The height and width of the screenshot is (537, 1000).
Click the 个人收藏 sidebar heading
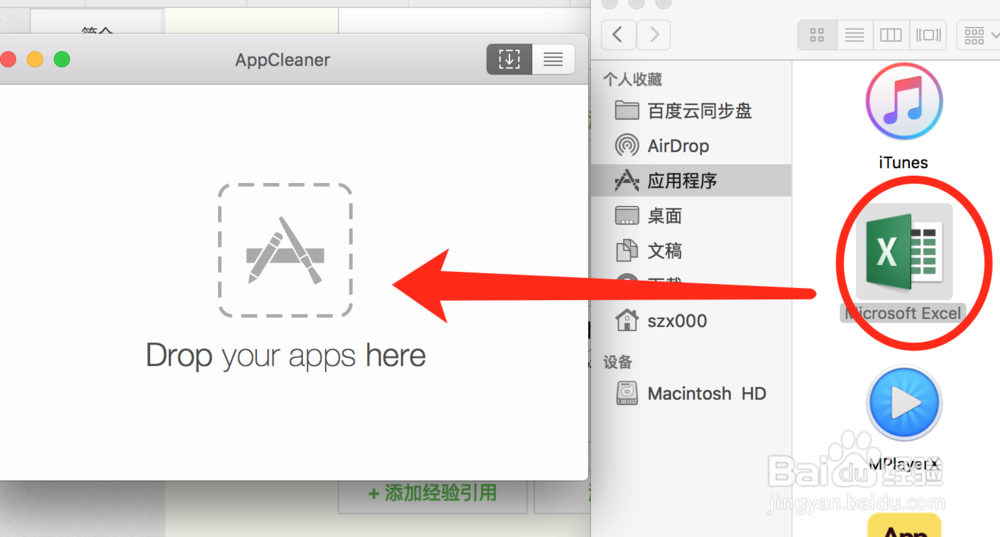(633, 79)
